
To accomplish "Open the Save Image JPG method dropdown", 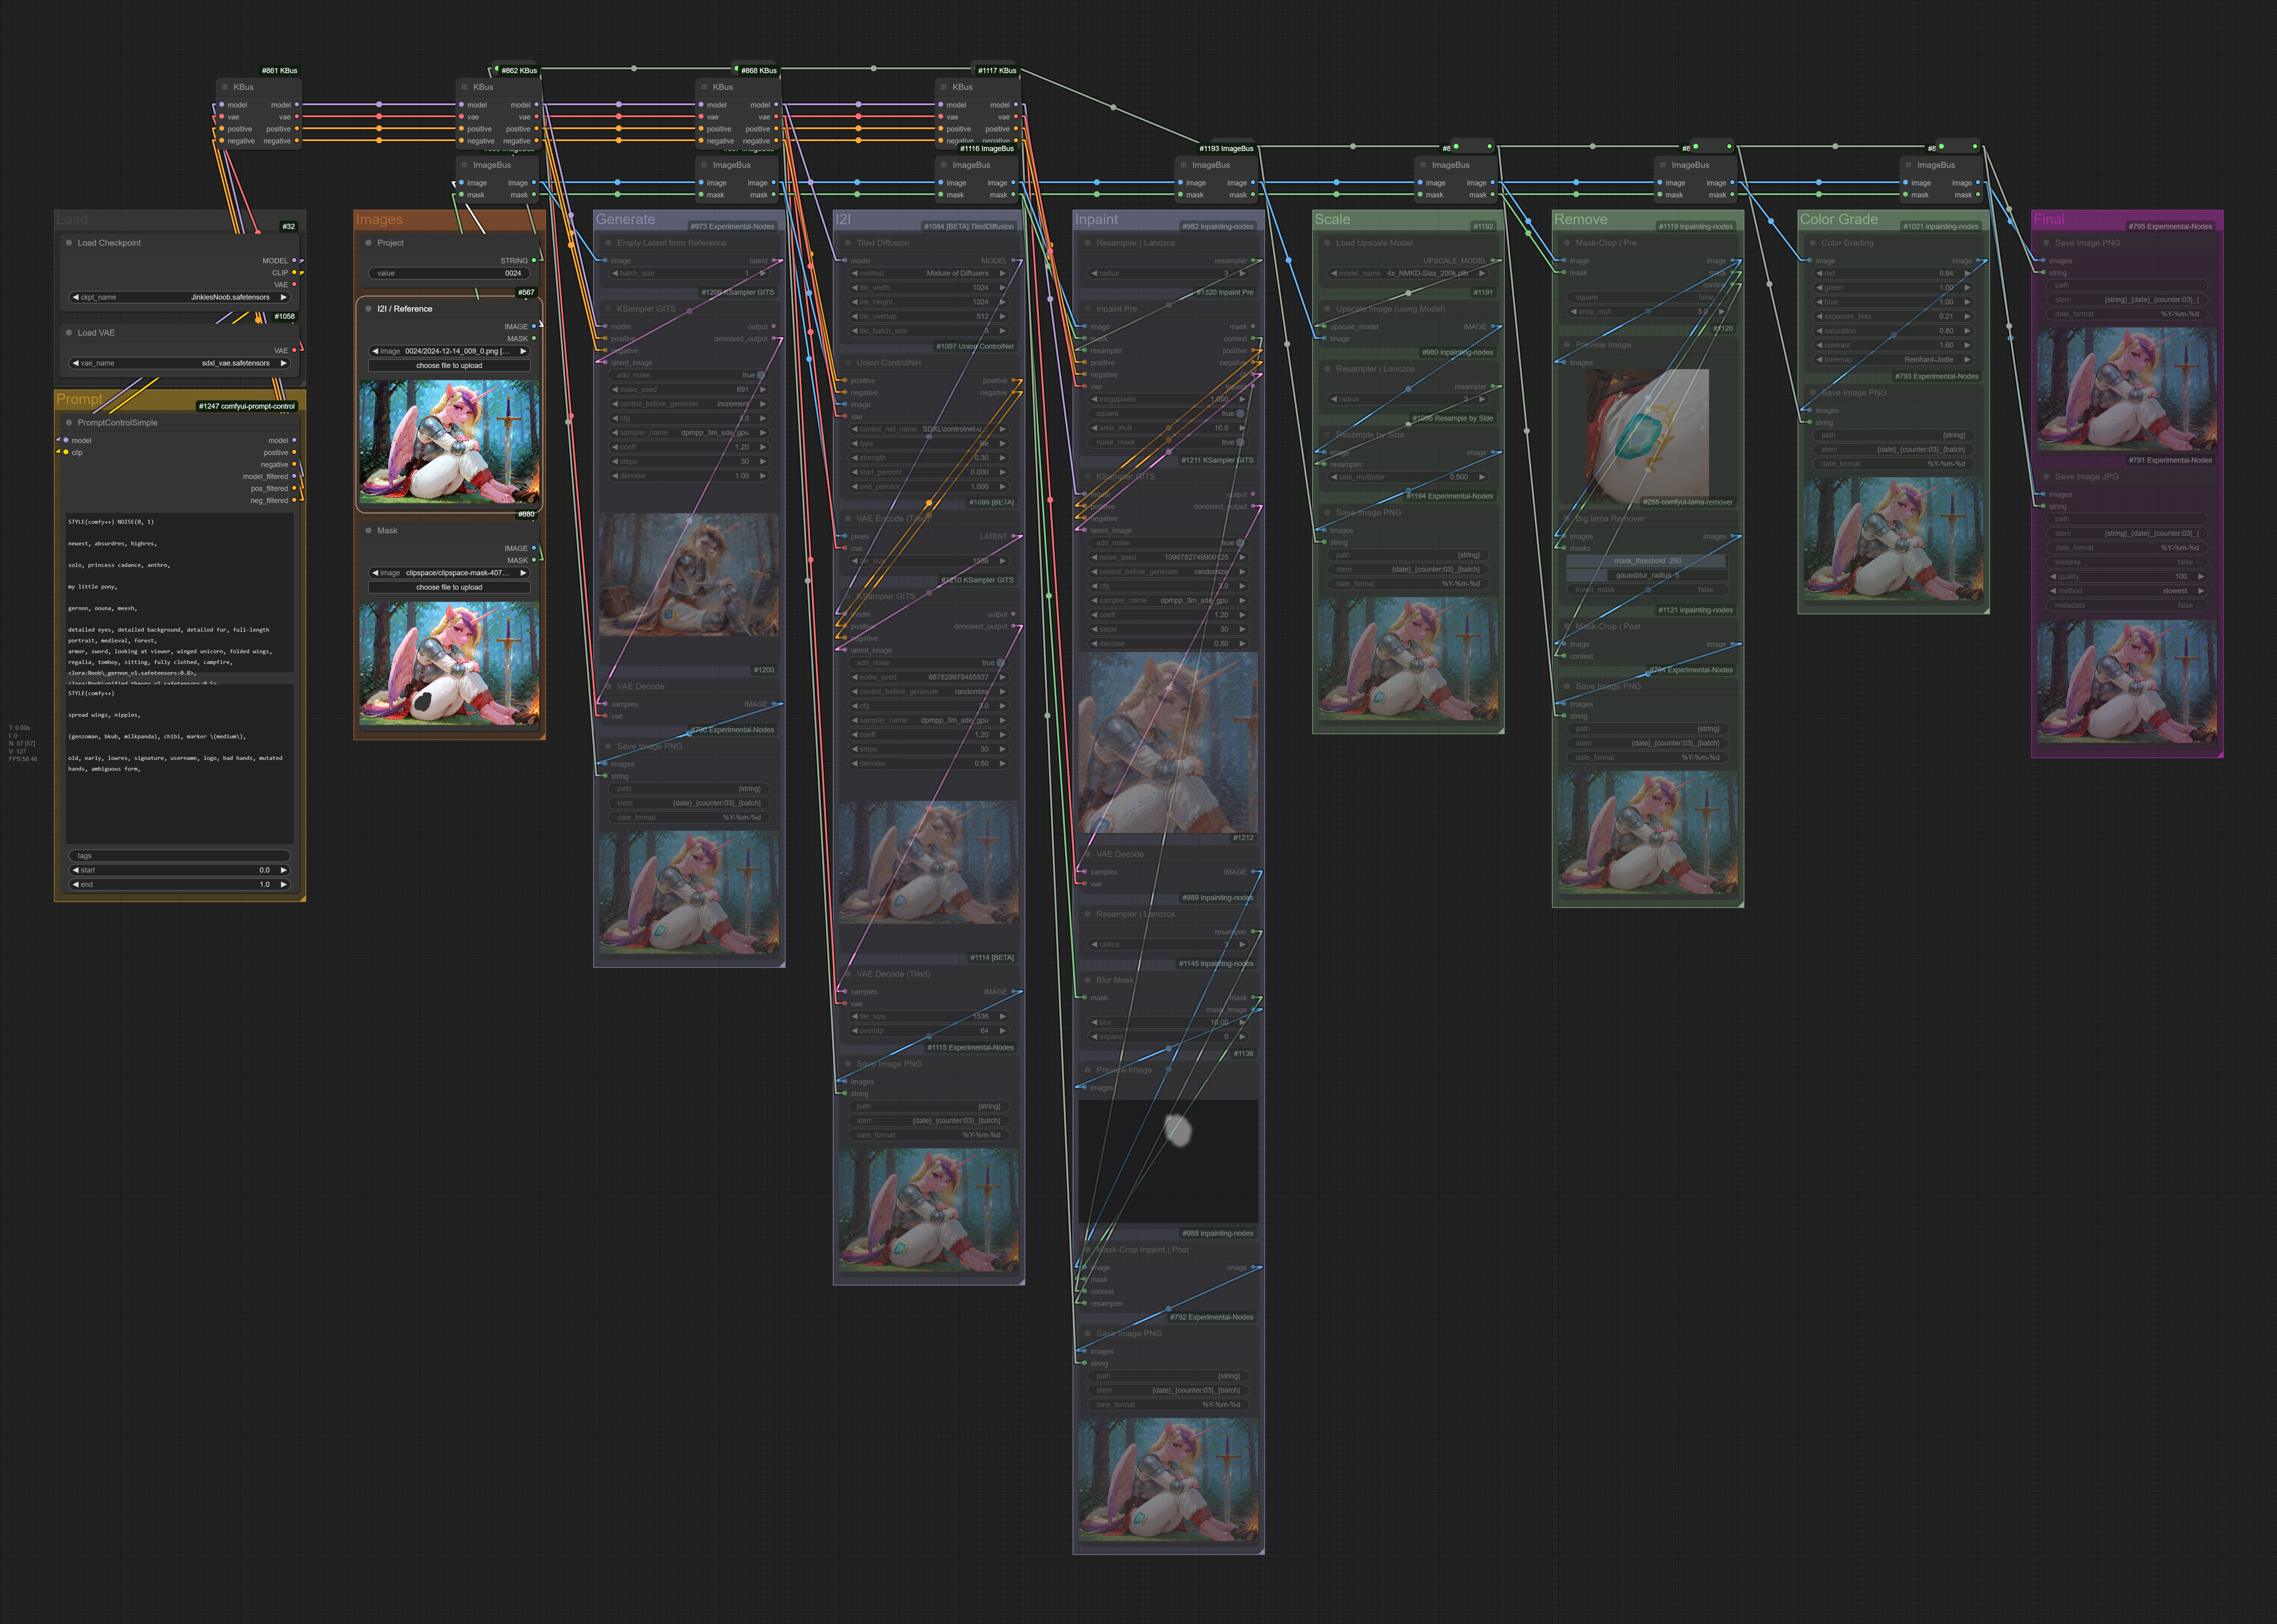I will [x=2127, y=591].
